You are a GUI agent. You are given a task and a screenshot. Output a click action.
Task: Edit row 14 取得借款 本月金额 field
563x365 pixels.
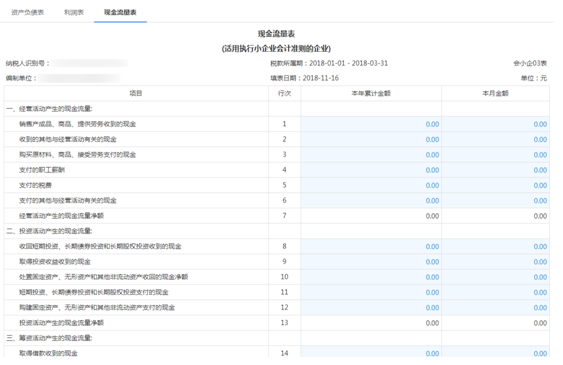tap(495, 352)
